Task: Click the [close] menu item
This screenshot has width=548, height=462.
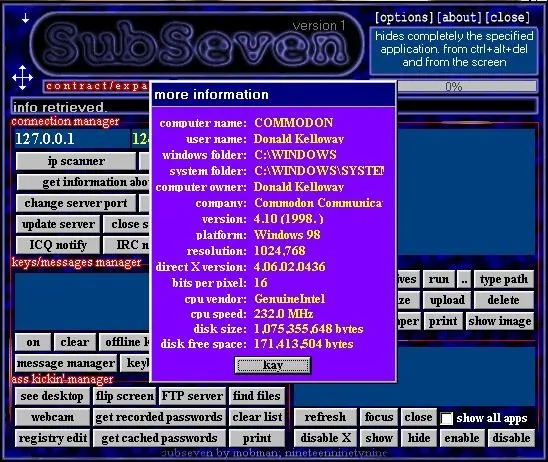Action: 507,17
